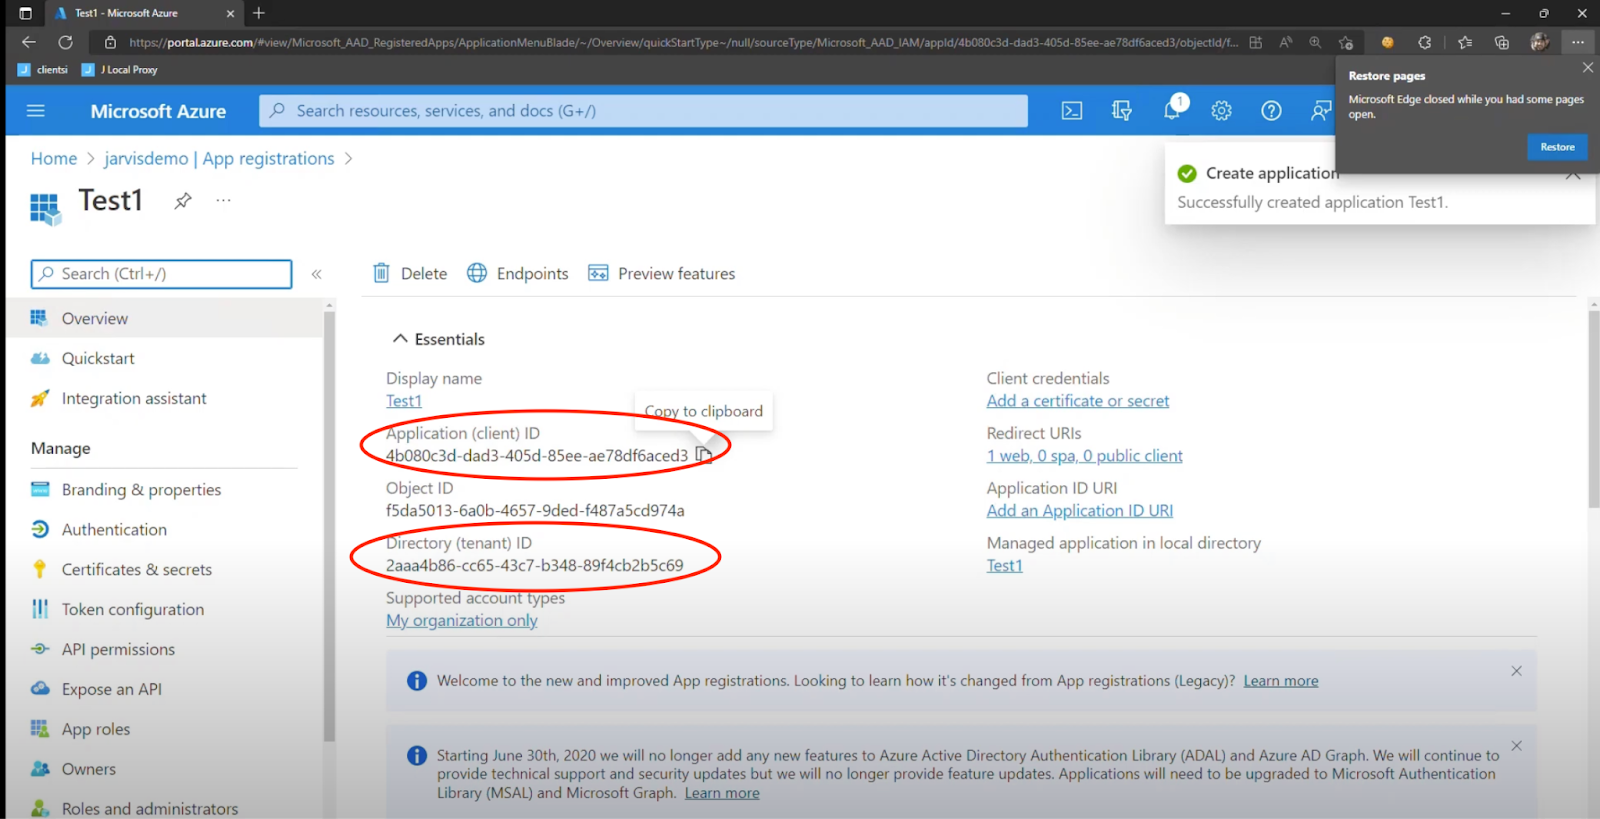1600x819 pixels.
Task: Open Preview features in command bar
Action: [661, 273]
